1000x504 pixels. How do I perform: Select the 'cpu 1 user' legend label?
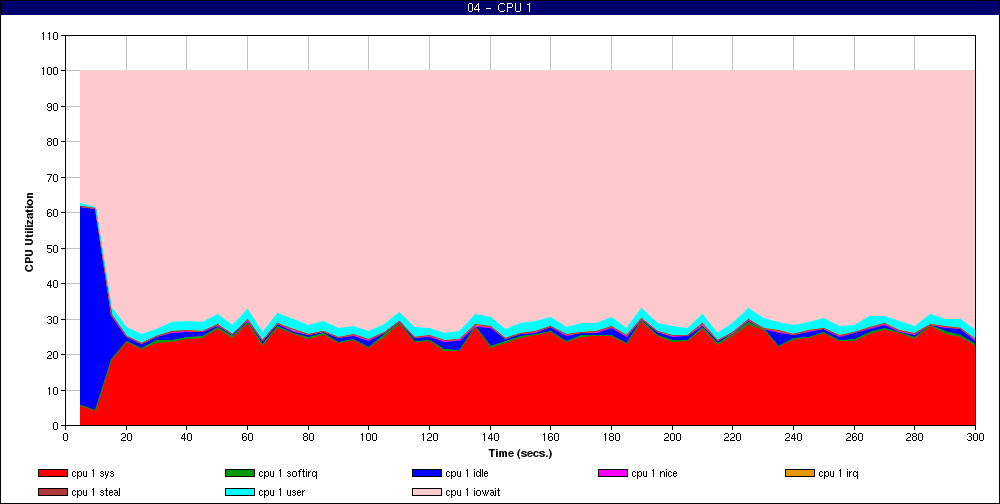(x=282, y=493)
